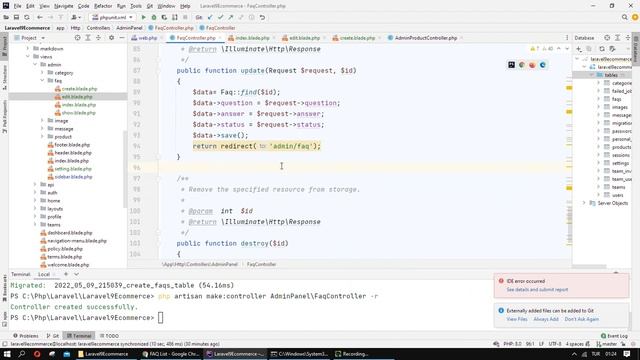
Task: Open Search Everywhere magnifier icon
Action: point(624,18)
